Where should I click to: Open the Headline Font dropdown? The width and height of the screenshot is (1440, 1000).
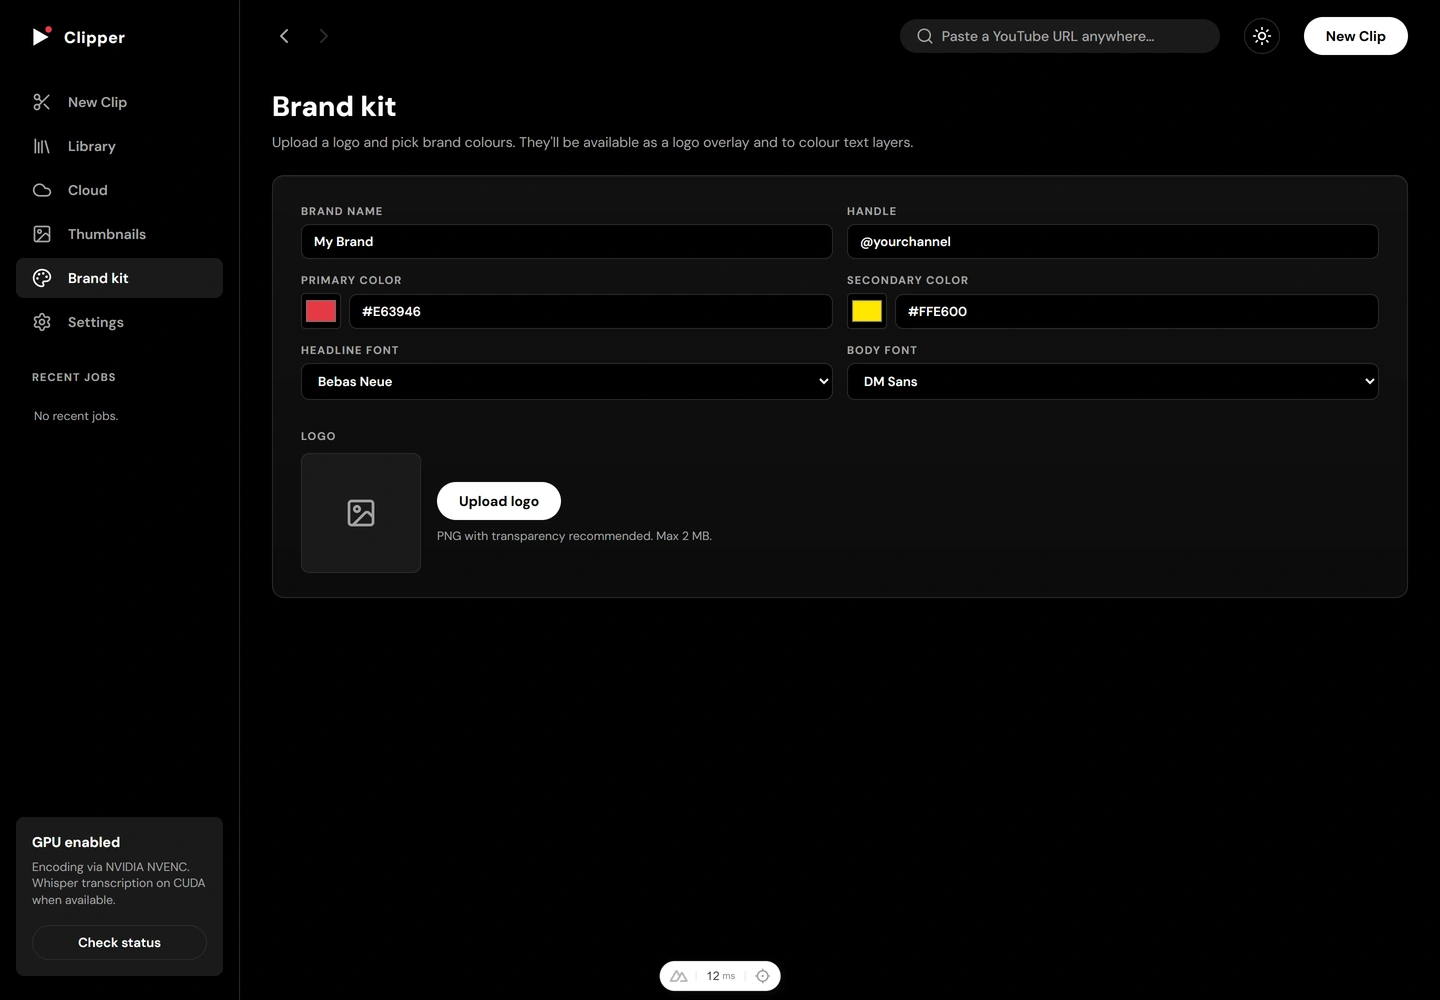pyautogui.click(x=567, y=381)
